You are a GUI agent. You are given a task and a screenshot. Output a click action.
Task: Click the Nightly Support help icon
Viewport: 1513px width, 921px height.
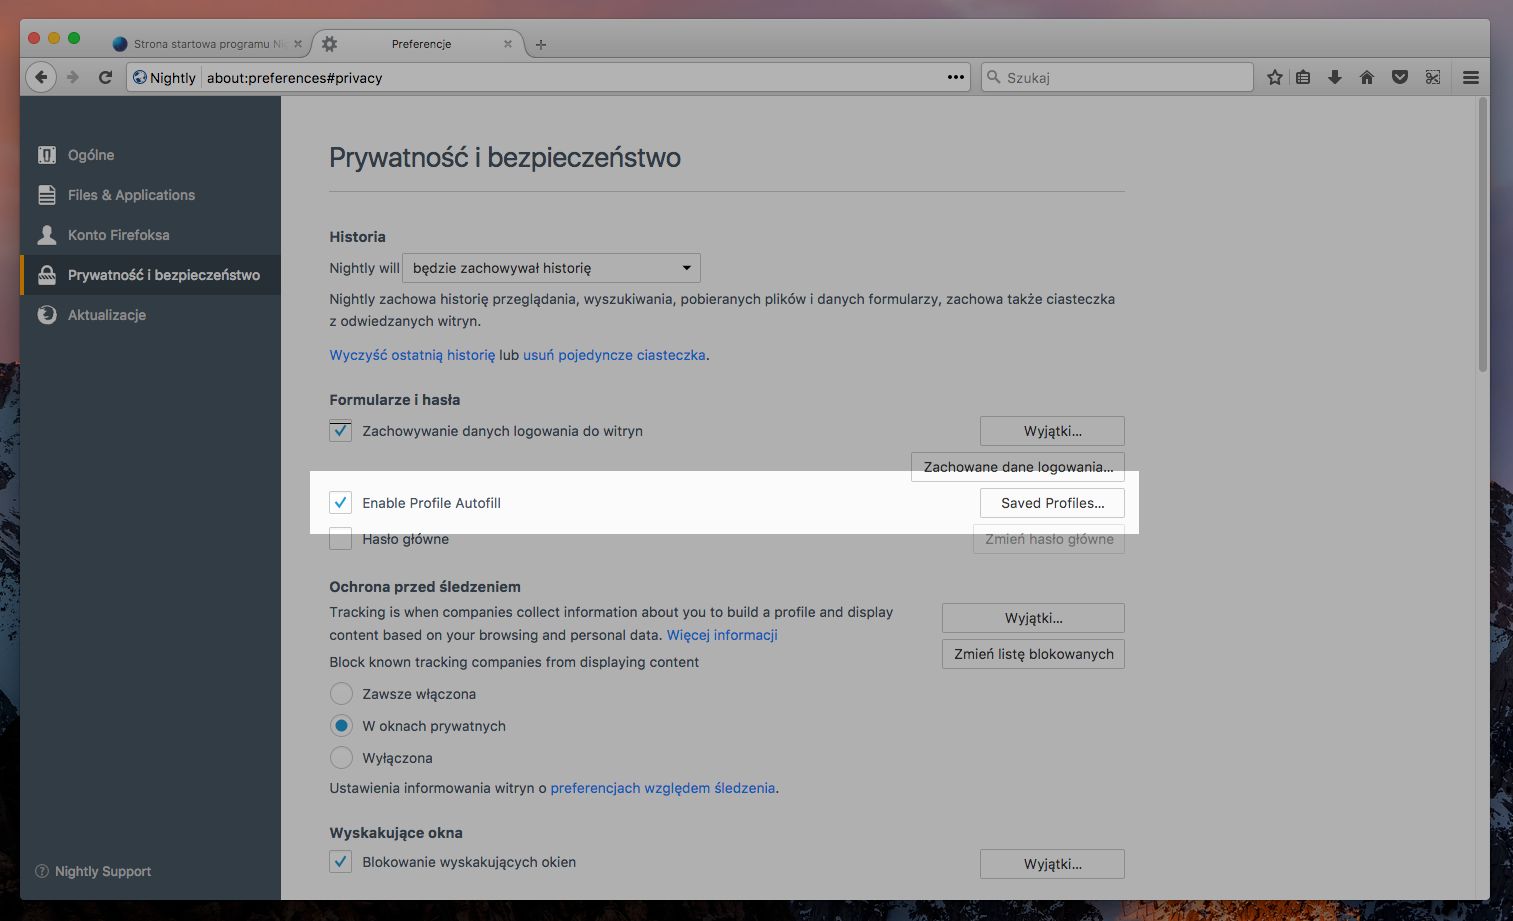pyautogui.click(x=42, y=871)
